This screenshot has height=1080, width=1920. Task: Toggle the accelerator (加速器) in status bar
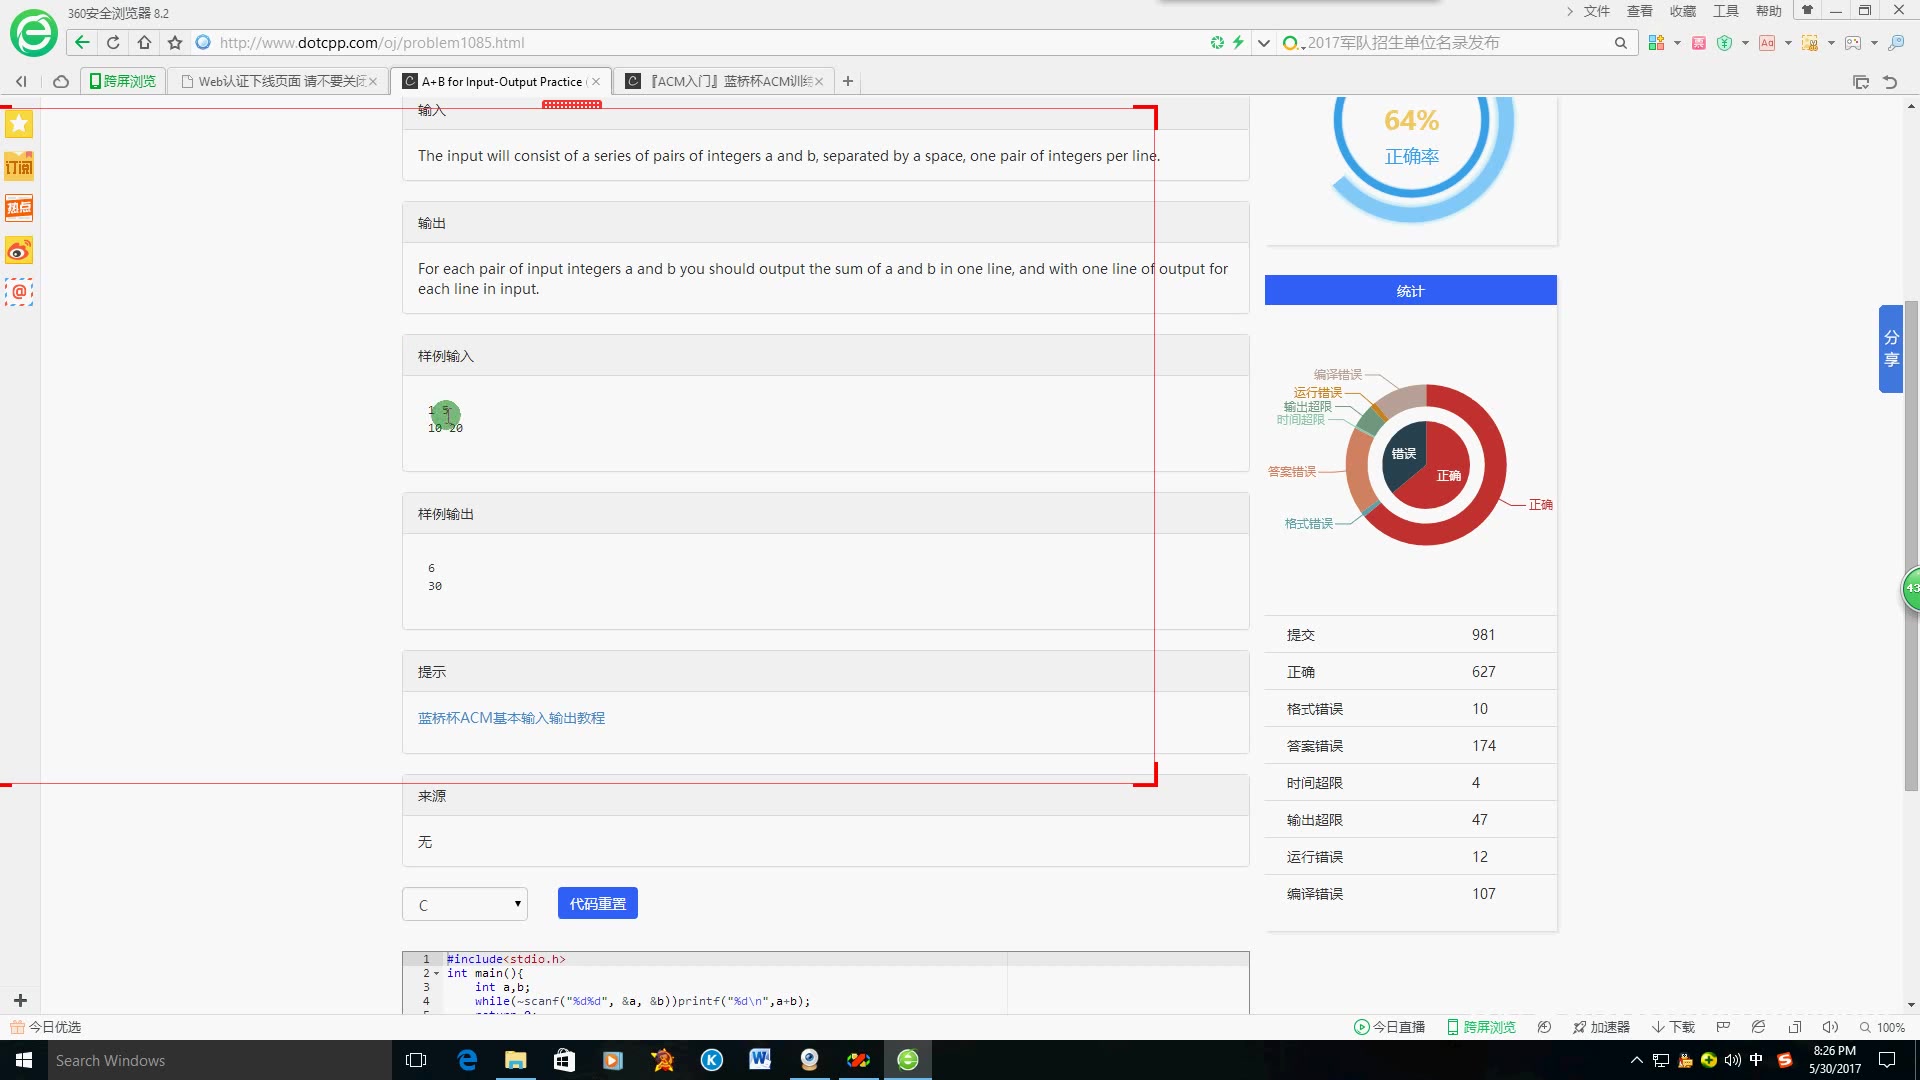click(1601, 1027)
